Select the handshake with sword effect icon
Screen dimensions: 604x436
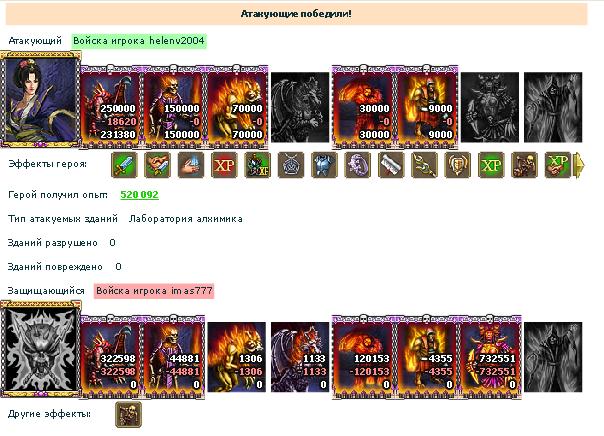click(x=158, y=165)
